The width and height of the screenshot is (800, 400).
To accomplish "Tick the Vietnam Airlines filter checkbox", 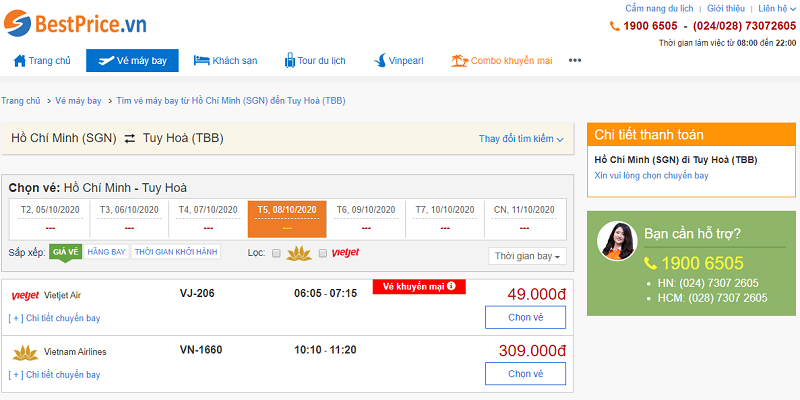I will coord(276,253).
